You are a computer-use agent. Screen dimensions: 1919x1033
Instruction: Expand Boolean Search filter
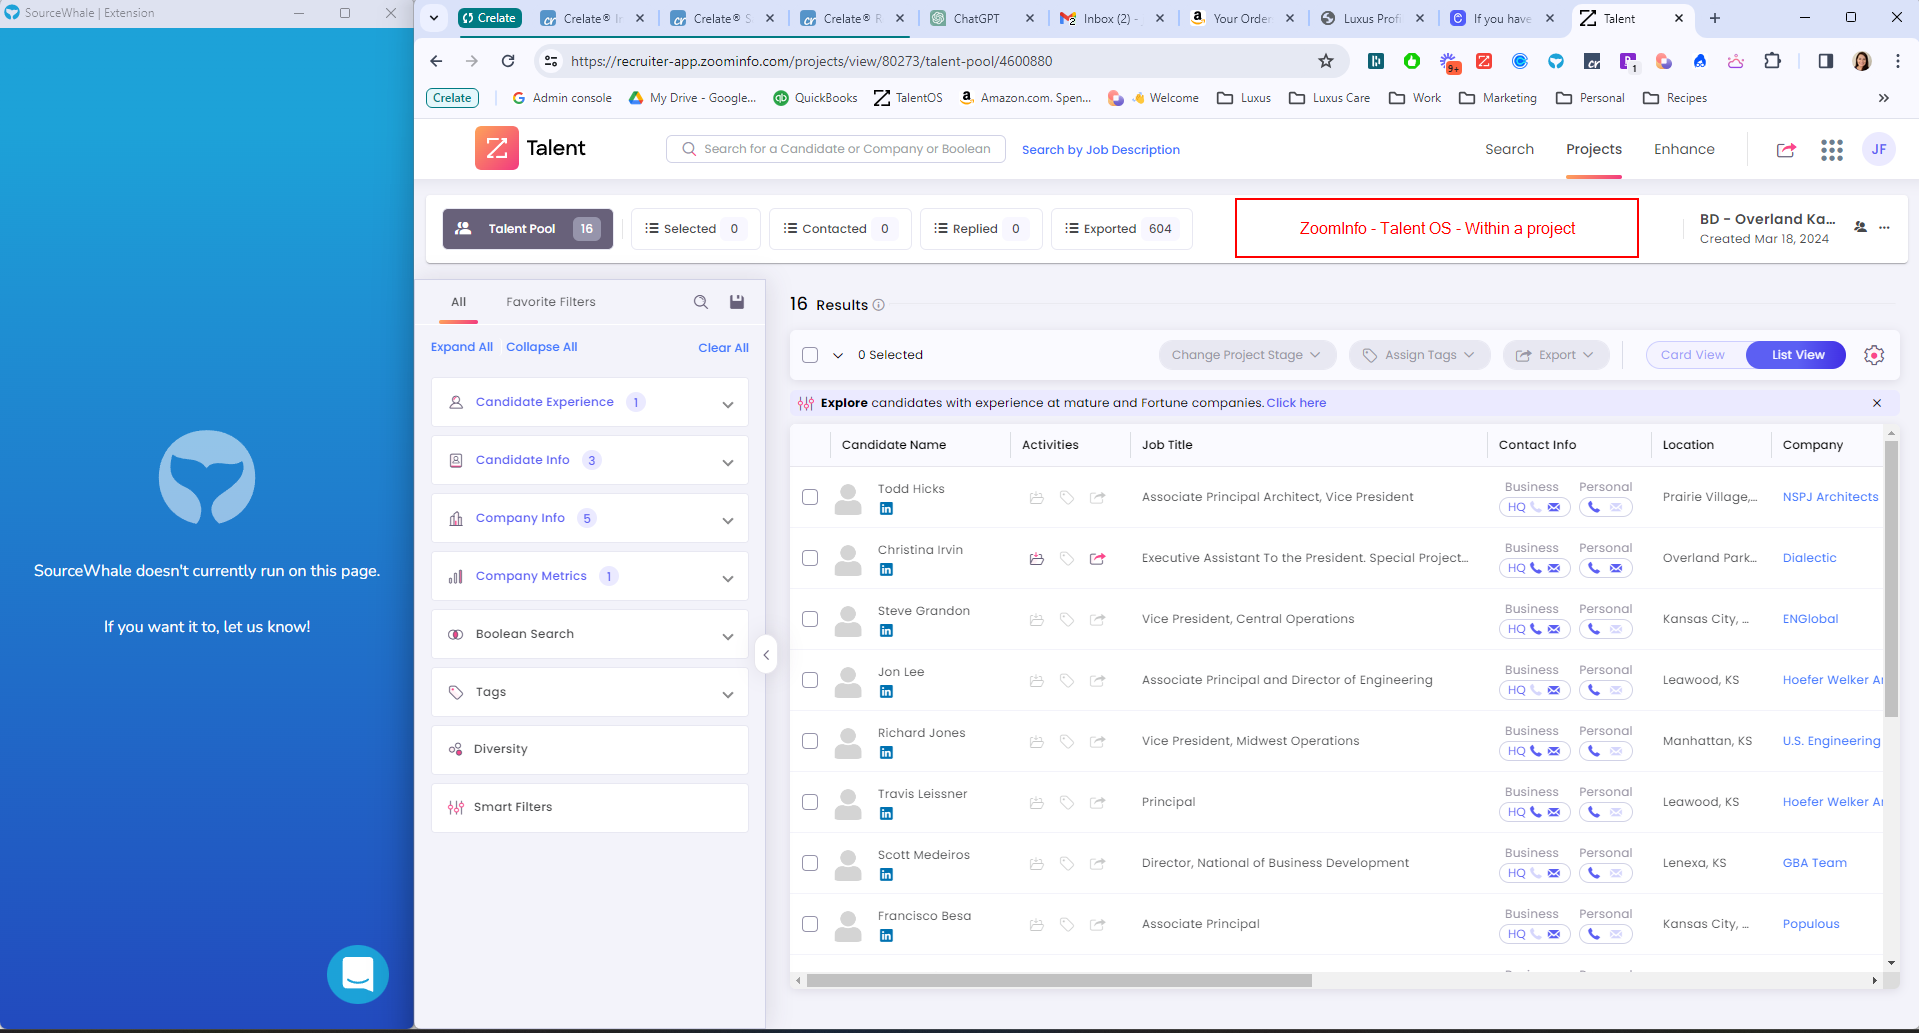(590, 634)
